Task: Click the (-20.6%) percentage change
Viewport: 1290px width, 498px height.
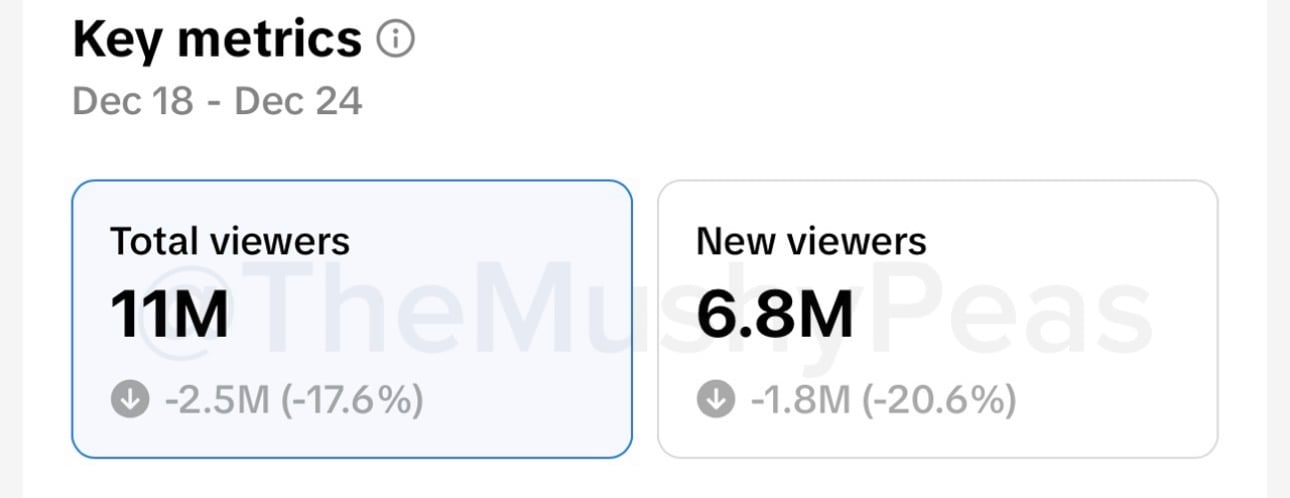Action: (940, 401)
